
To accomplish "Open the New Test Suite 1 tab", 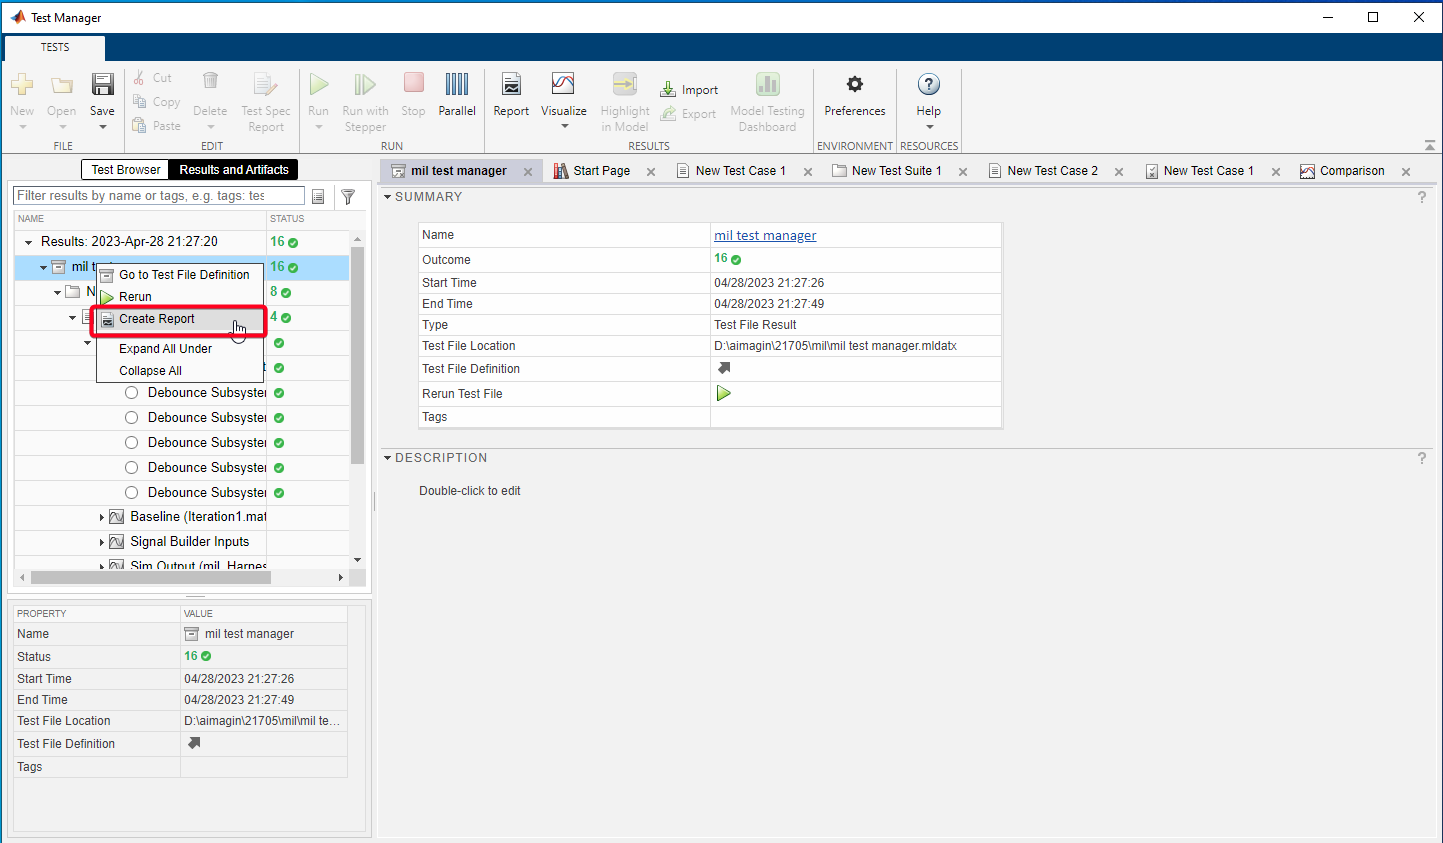I will 896,171.
